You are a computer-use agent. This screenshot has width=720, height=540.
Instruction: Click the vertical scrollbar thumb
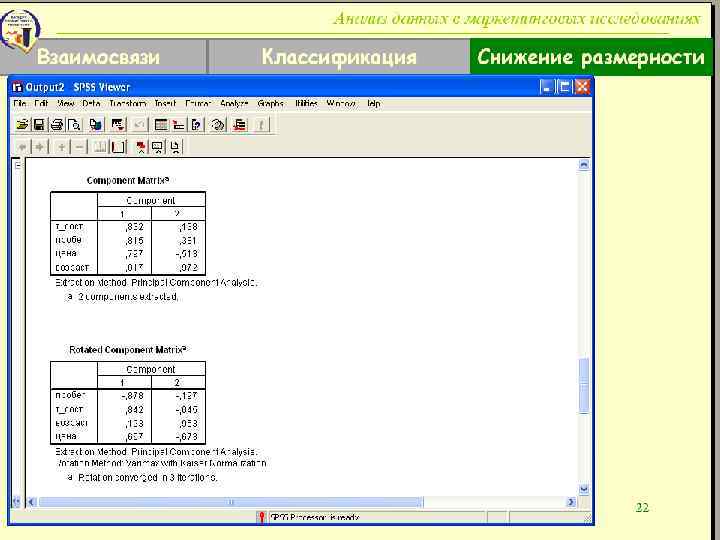584,386
